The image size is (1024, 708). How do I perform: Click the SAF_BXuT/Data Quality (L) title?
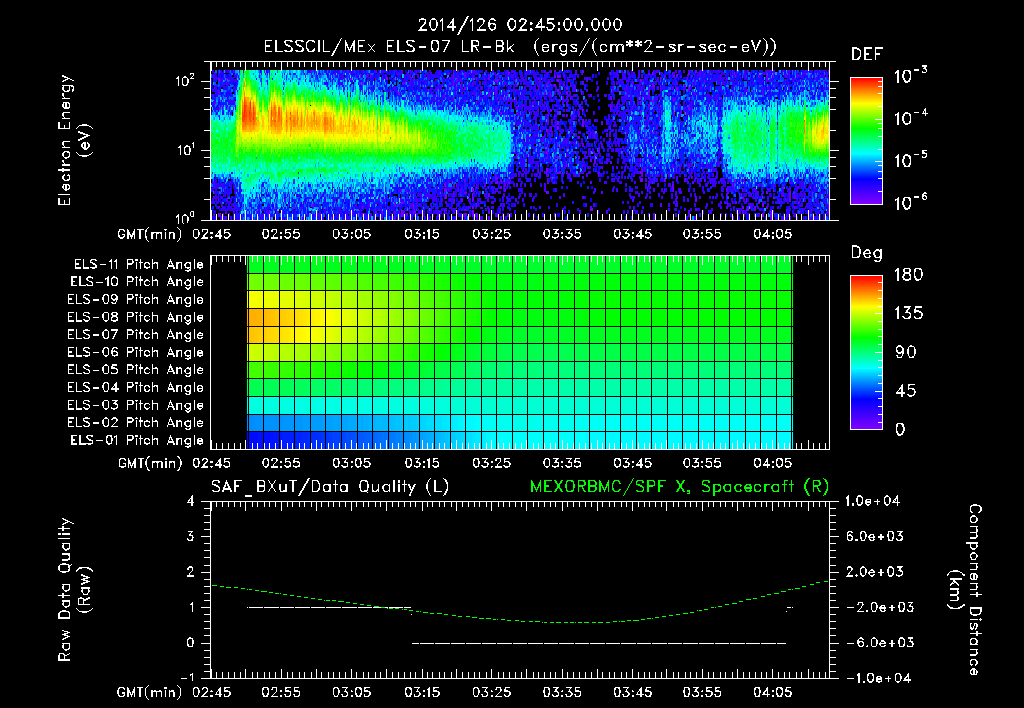(330, 487)
